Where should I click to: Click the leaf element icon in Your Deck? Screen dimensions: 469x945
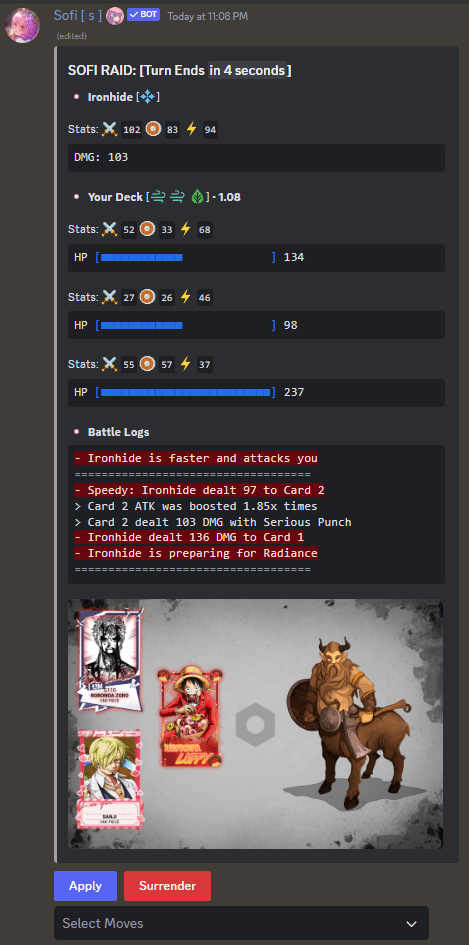point(198,196)
